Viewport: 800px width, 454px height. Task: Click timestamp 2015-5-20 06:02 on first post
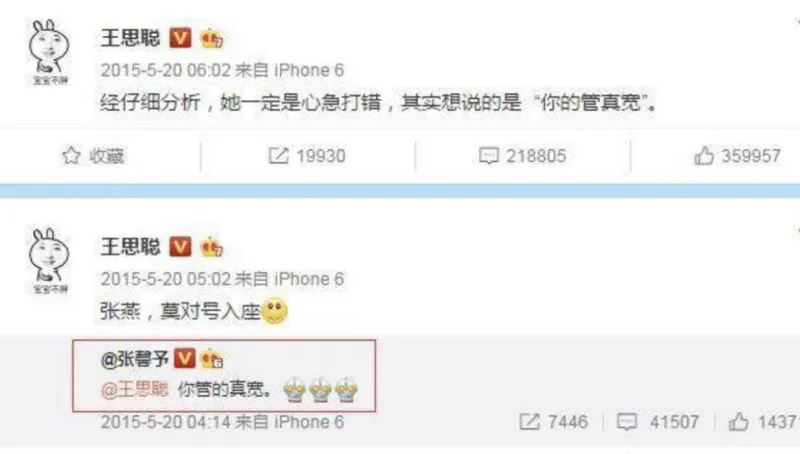coord(166,70)
